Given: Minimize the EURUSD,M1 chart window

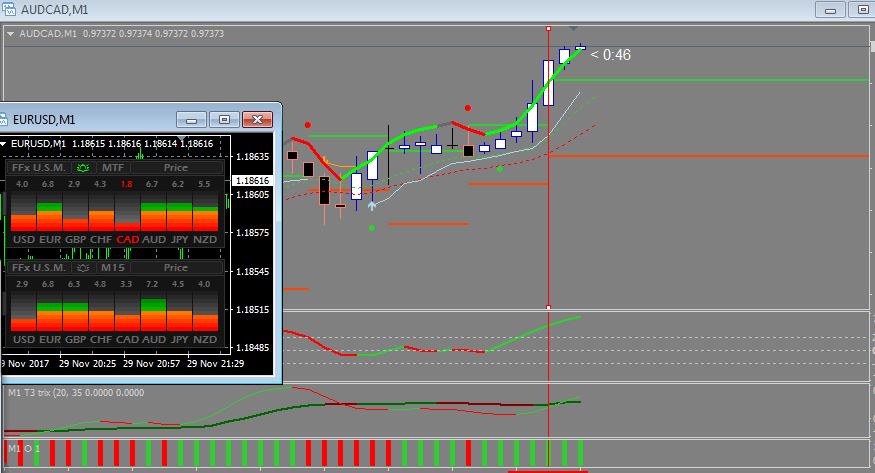Looking at the screenshot, I should tap(191, 119).
